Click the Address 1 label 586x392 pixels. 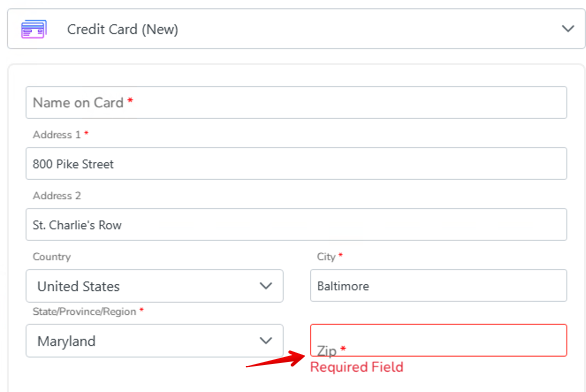click(56, 135)
